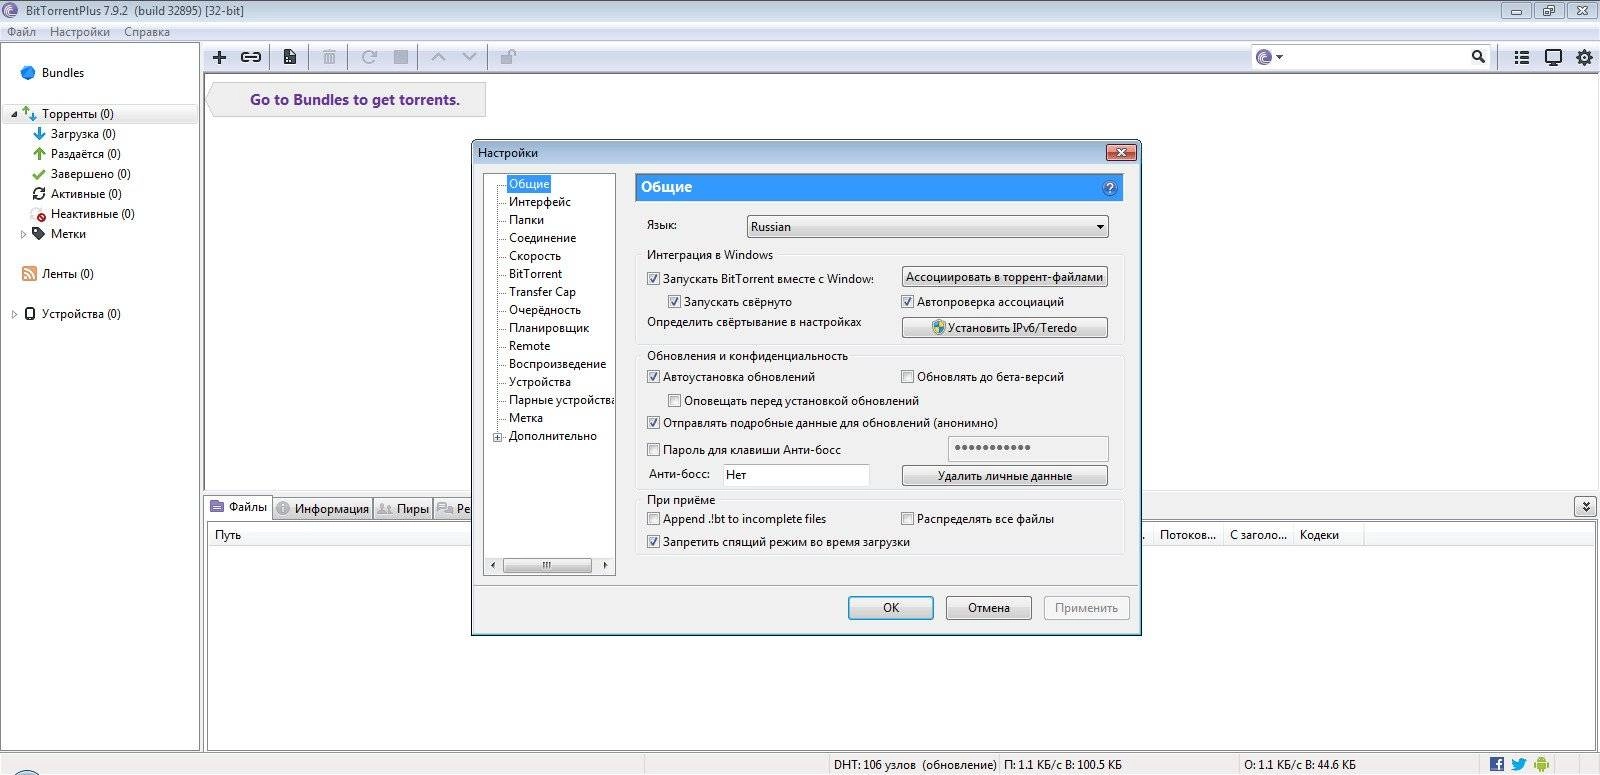Create new torrent document icon
The height and width of the screenshot is (775, 1600).
click(290, 57)
